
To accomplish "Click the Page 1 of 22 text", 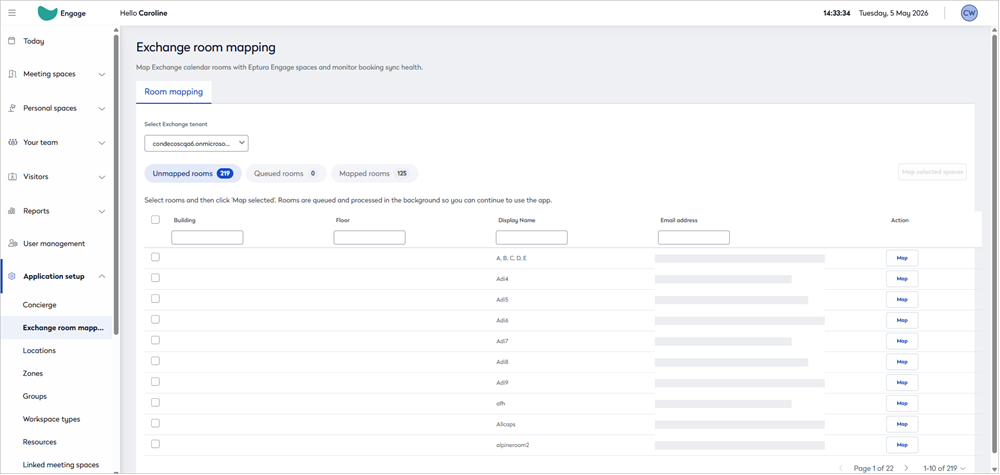I will tap(874, 468).
